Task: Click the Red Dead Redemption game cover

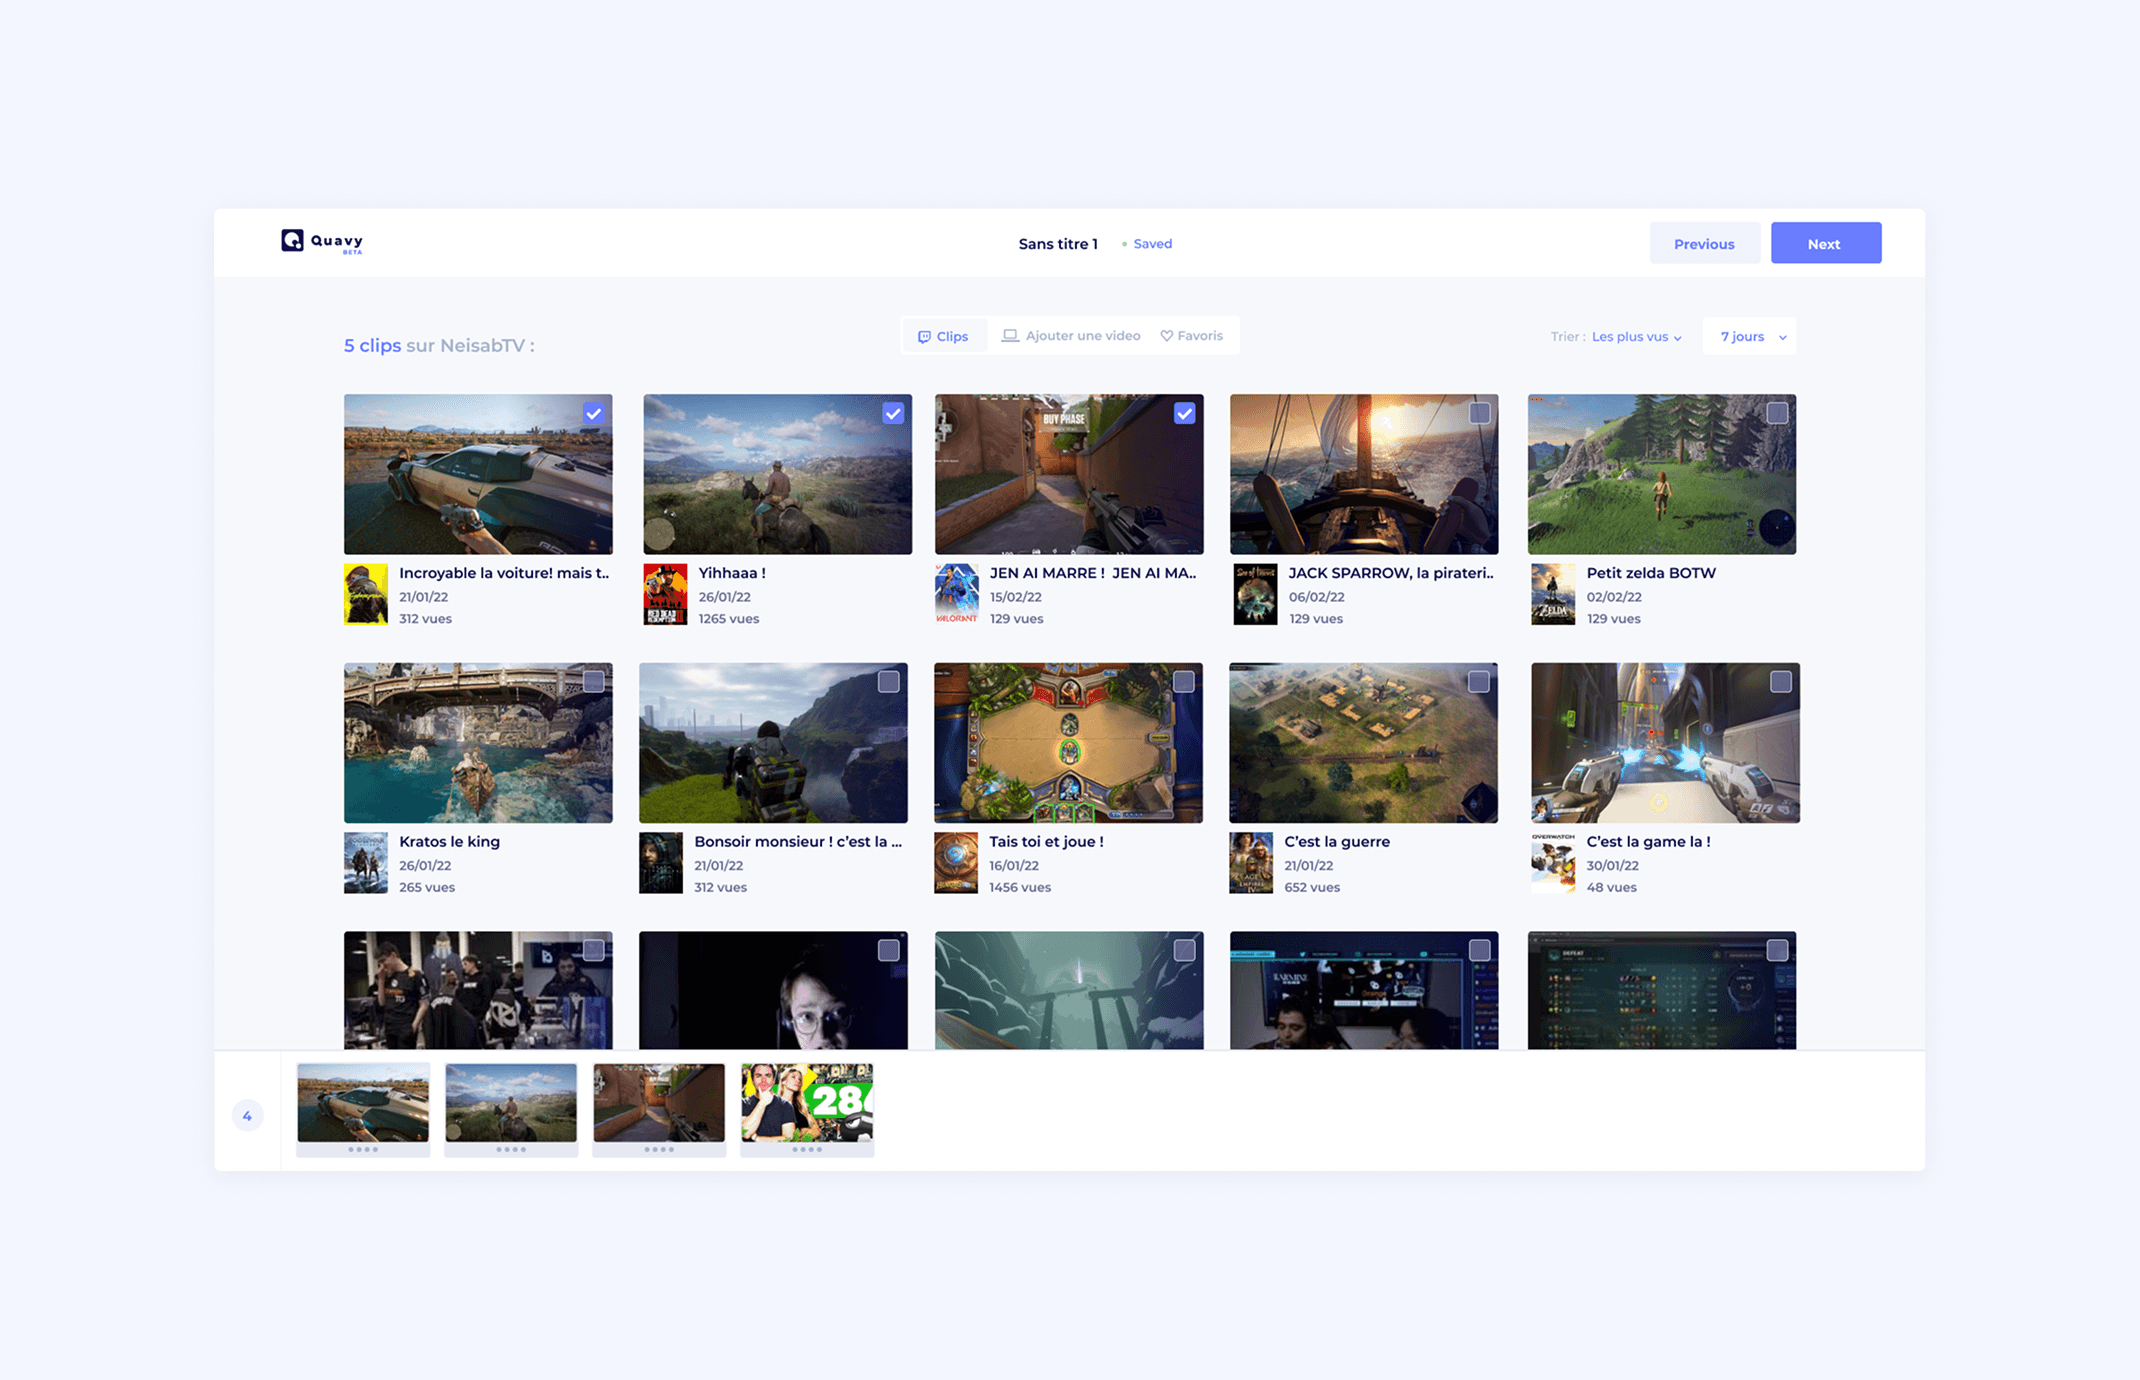Action: pyautogui.click(x=665, y=594)
